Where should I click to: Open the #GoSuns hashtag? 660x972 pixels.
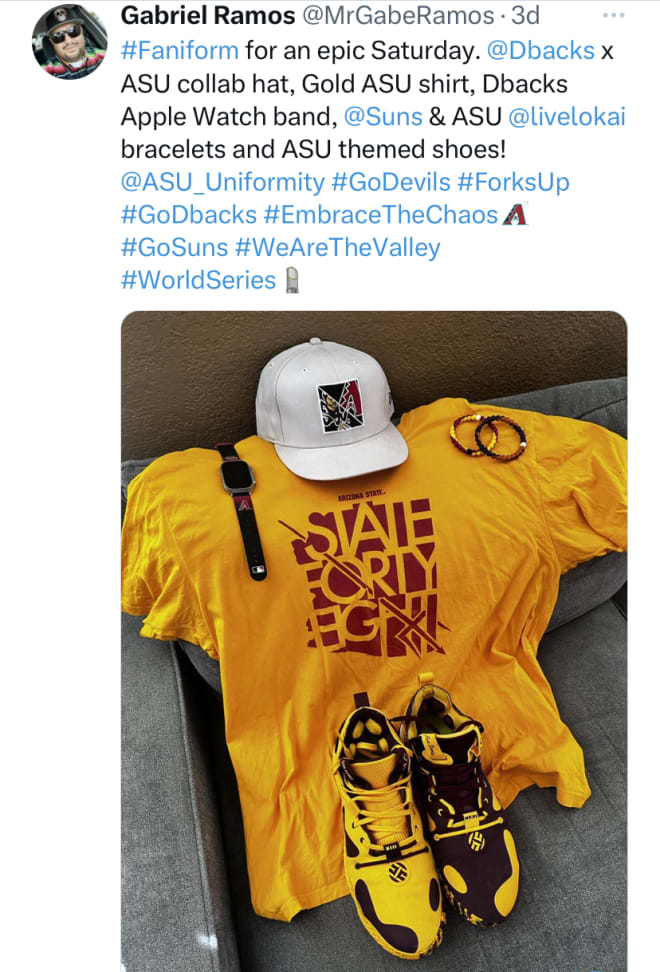tap(175, 248)
